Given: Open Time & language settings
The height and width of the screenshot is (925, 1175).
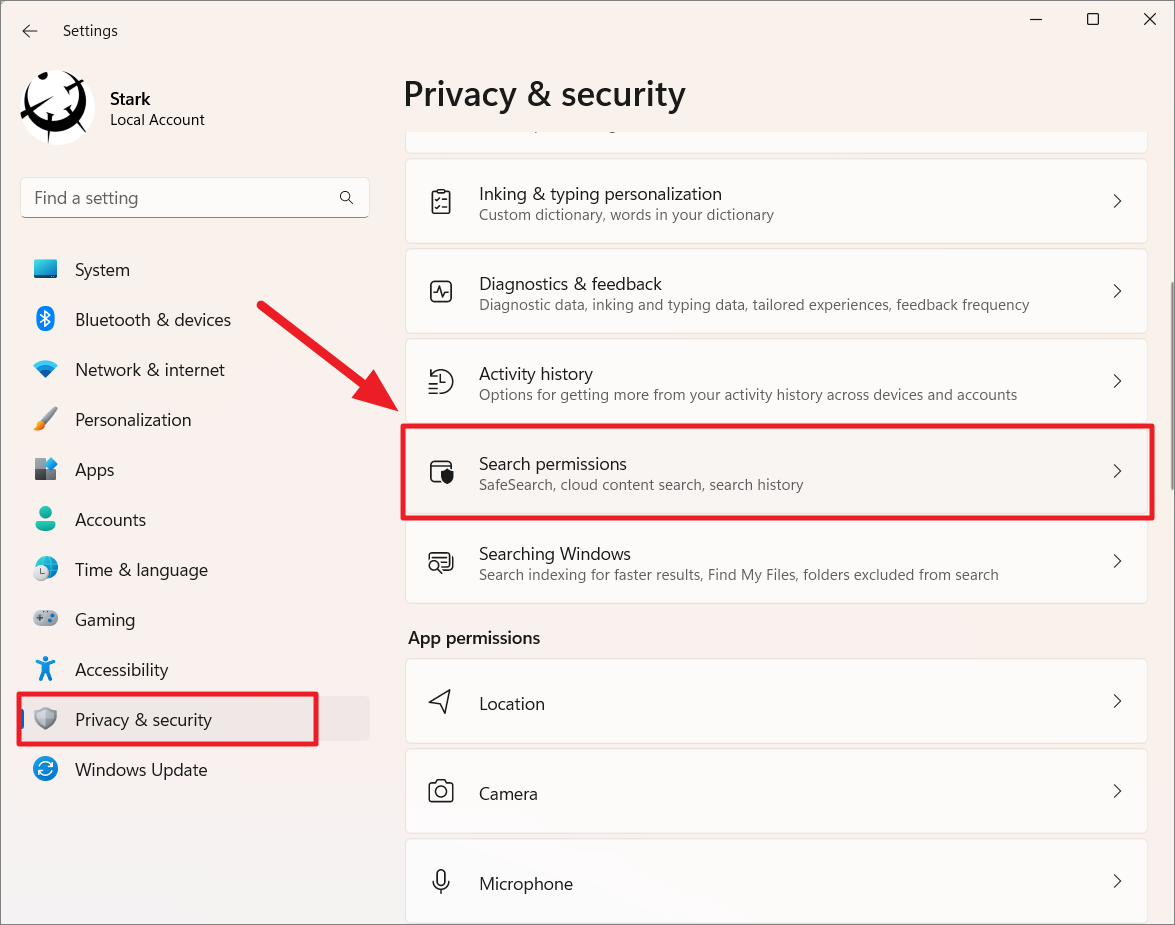Looking at the screenshot, I should [141, 569].
